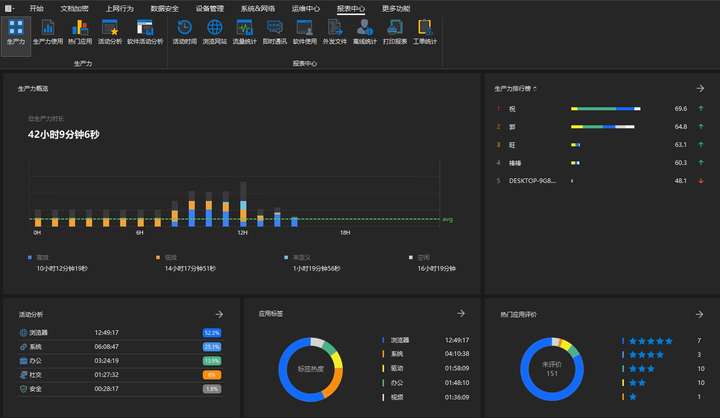The width and height of the screenshot is (720, 418).
Task: Select 办公 row showing 03:24:19
Action: [121, 361]
